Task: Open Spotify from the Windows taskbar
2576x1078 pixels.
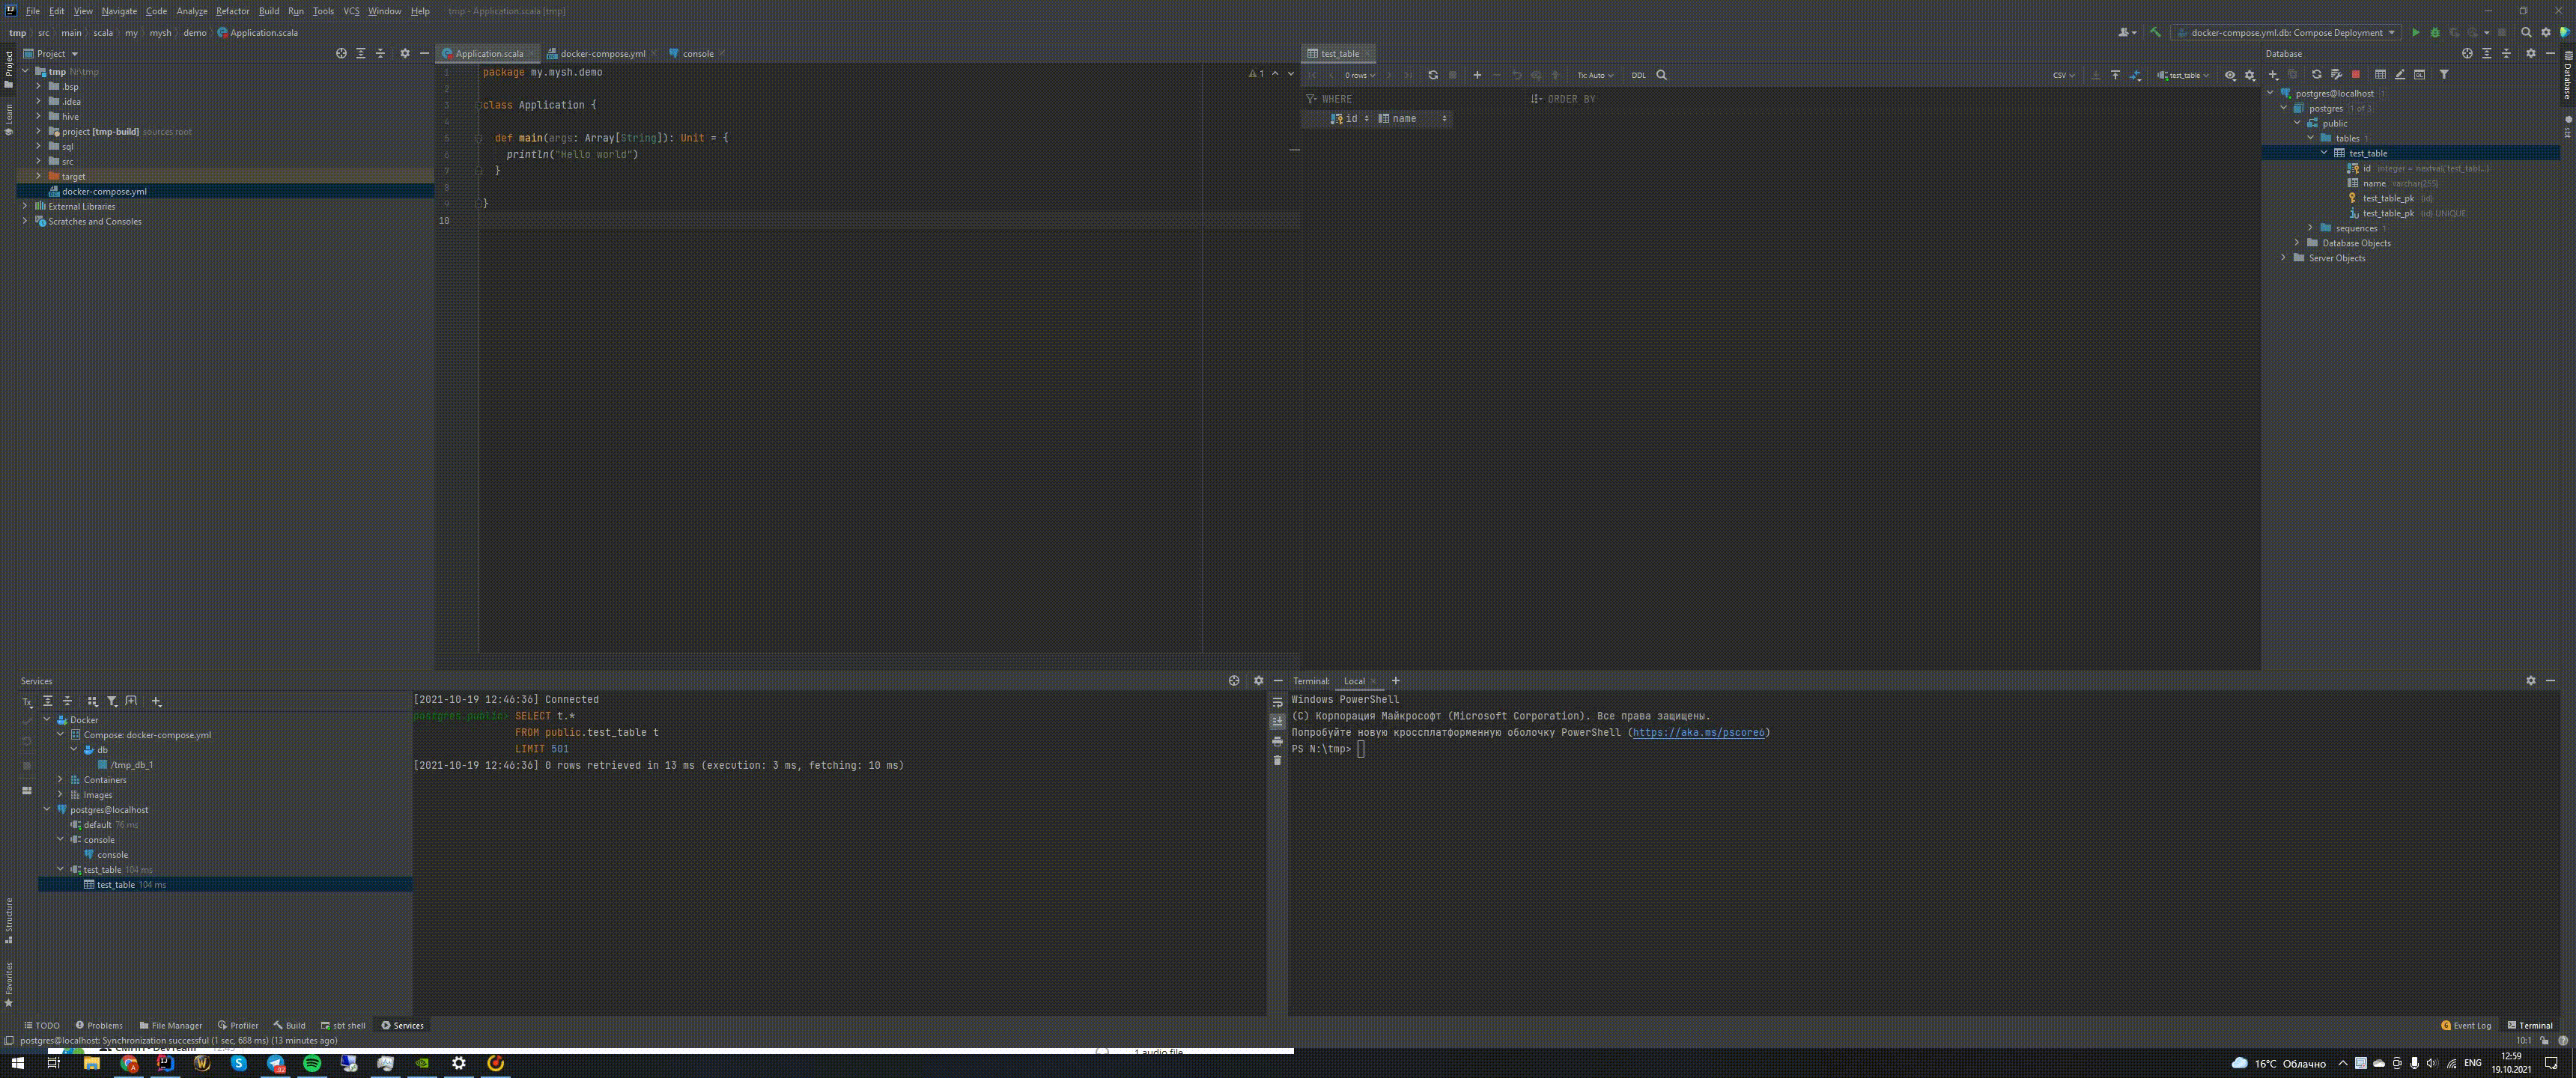Action: tap(312, 1063)
